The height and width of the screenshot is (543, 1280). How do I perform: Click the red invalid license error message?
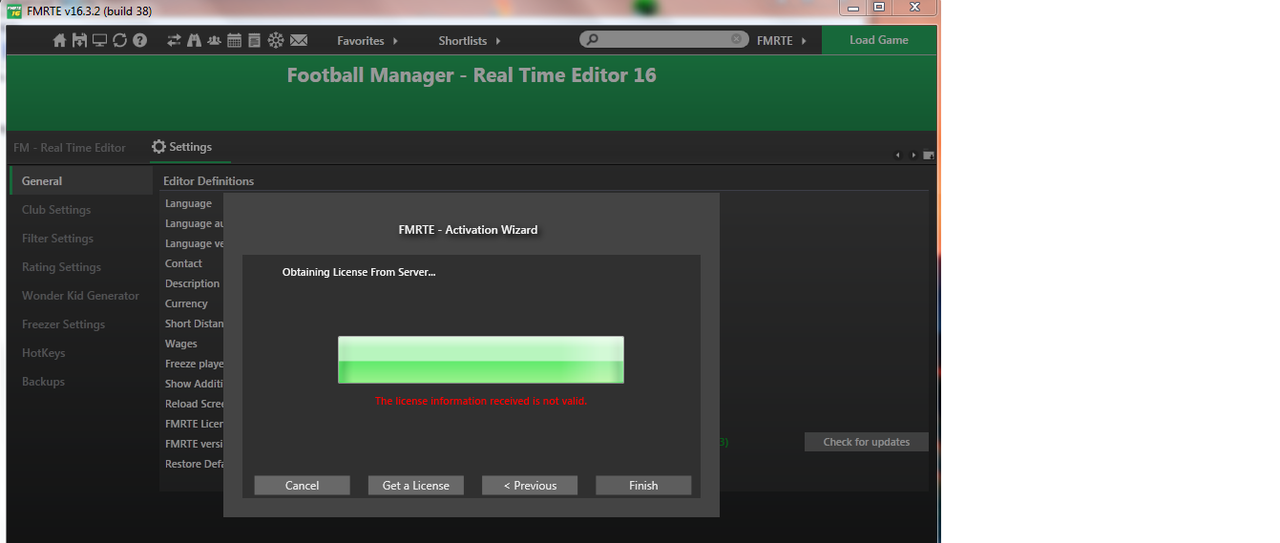481,401
